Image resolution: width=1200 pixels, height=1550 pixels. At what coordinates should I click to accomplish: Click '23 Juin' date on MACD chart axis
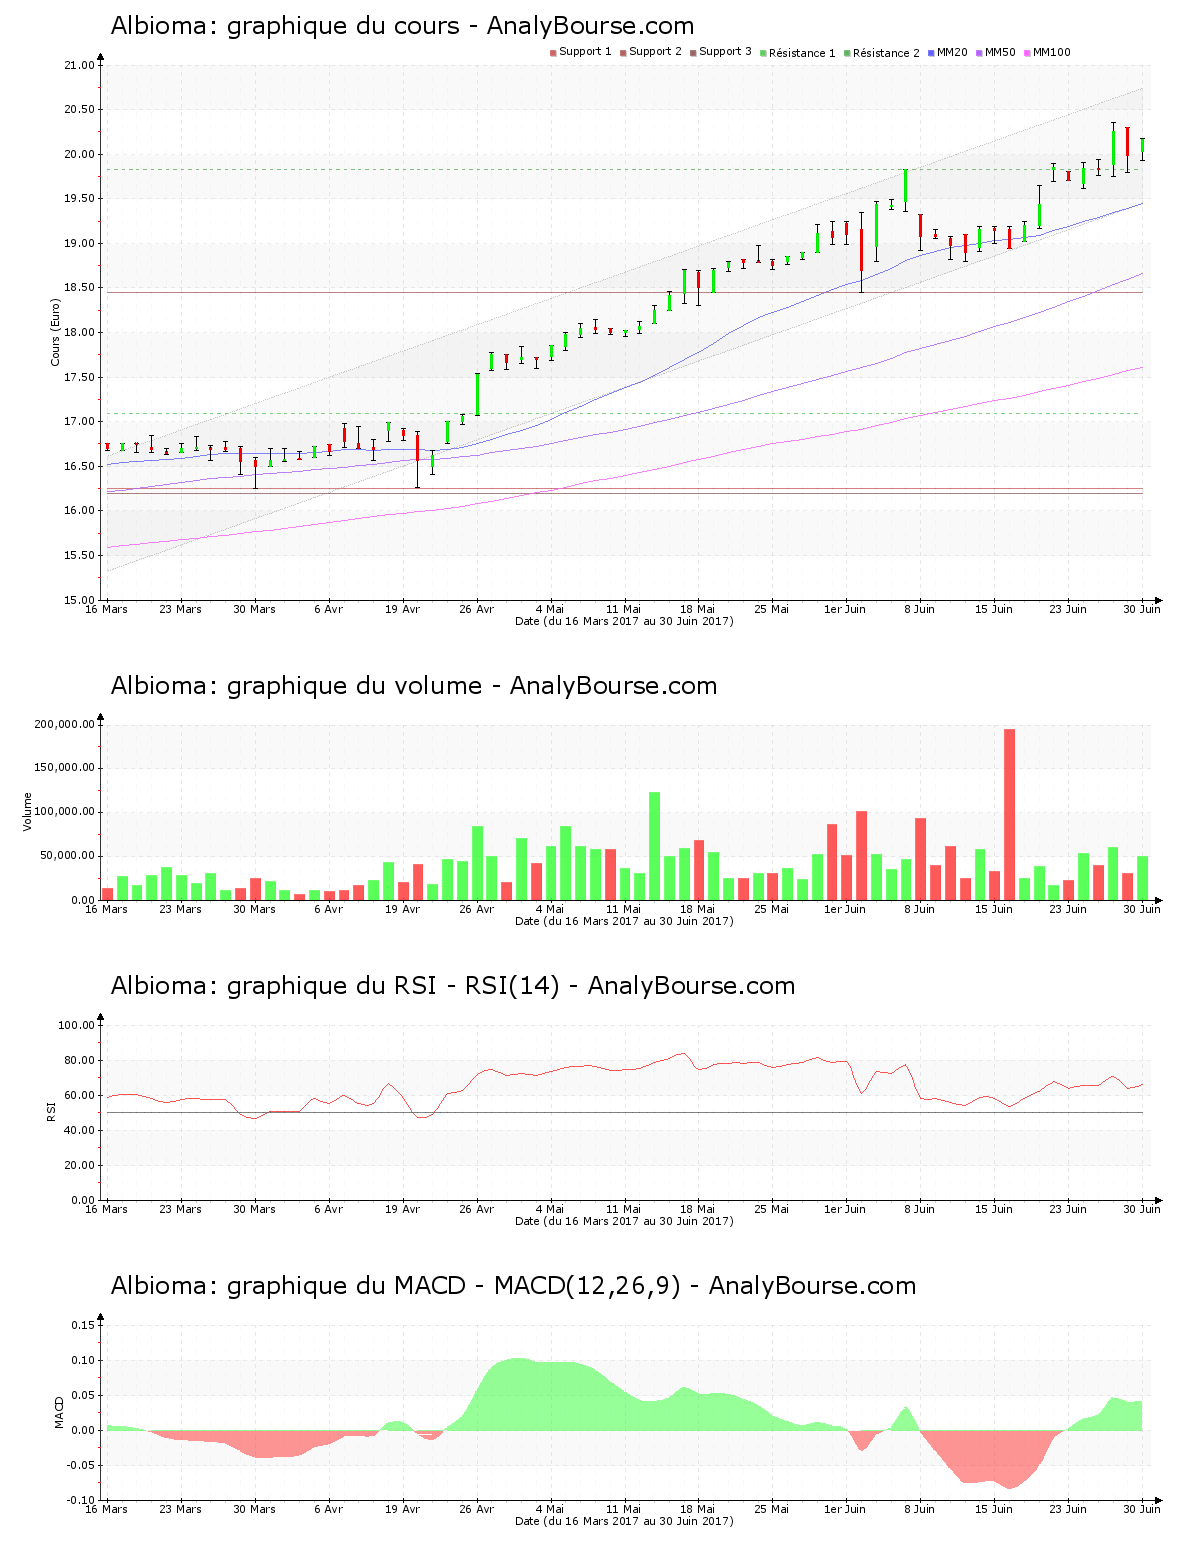click(x=1068, y=1509)
